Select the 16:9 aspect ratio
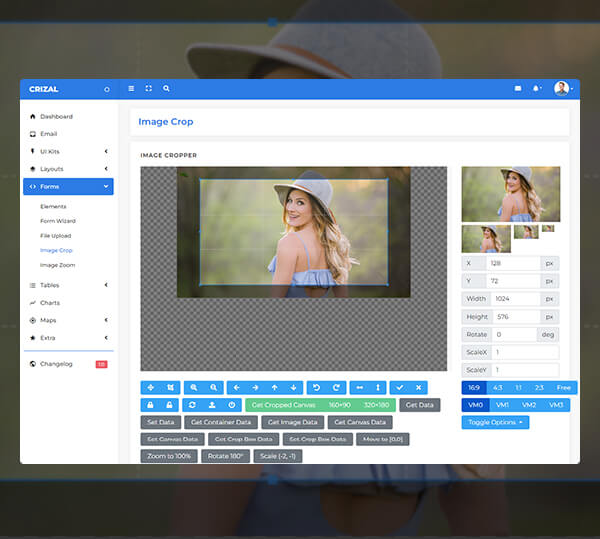 coord(474,388)
